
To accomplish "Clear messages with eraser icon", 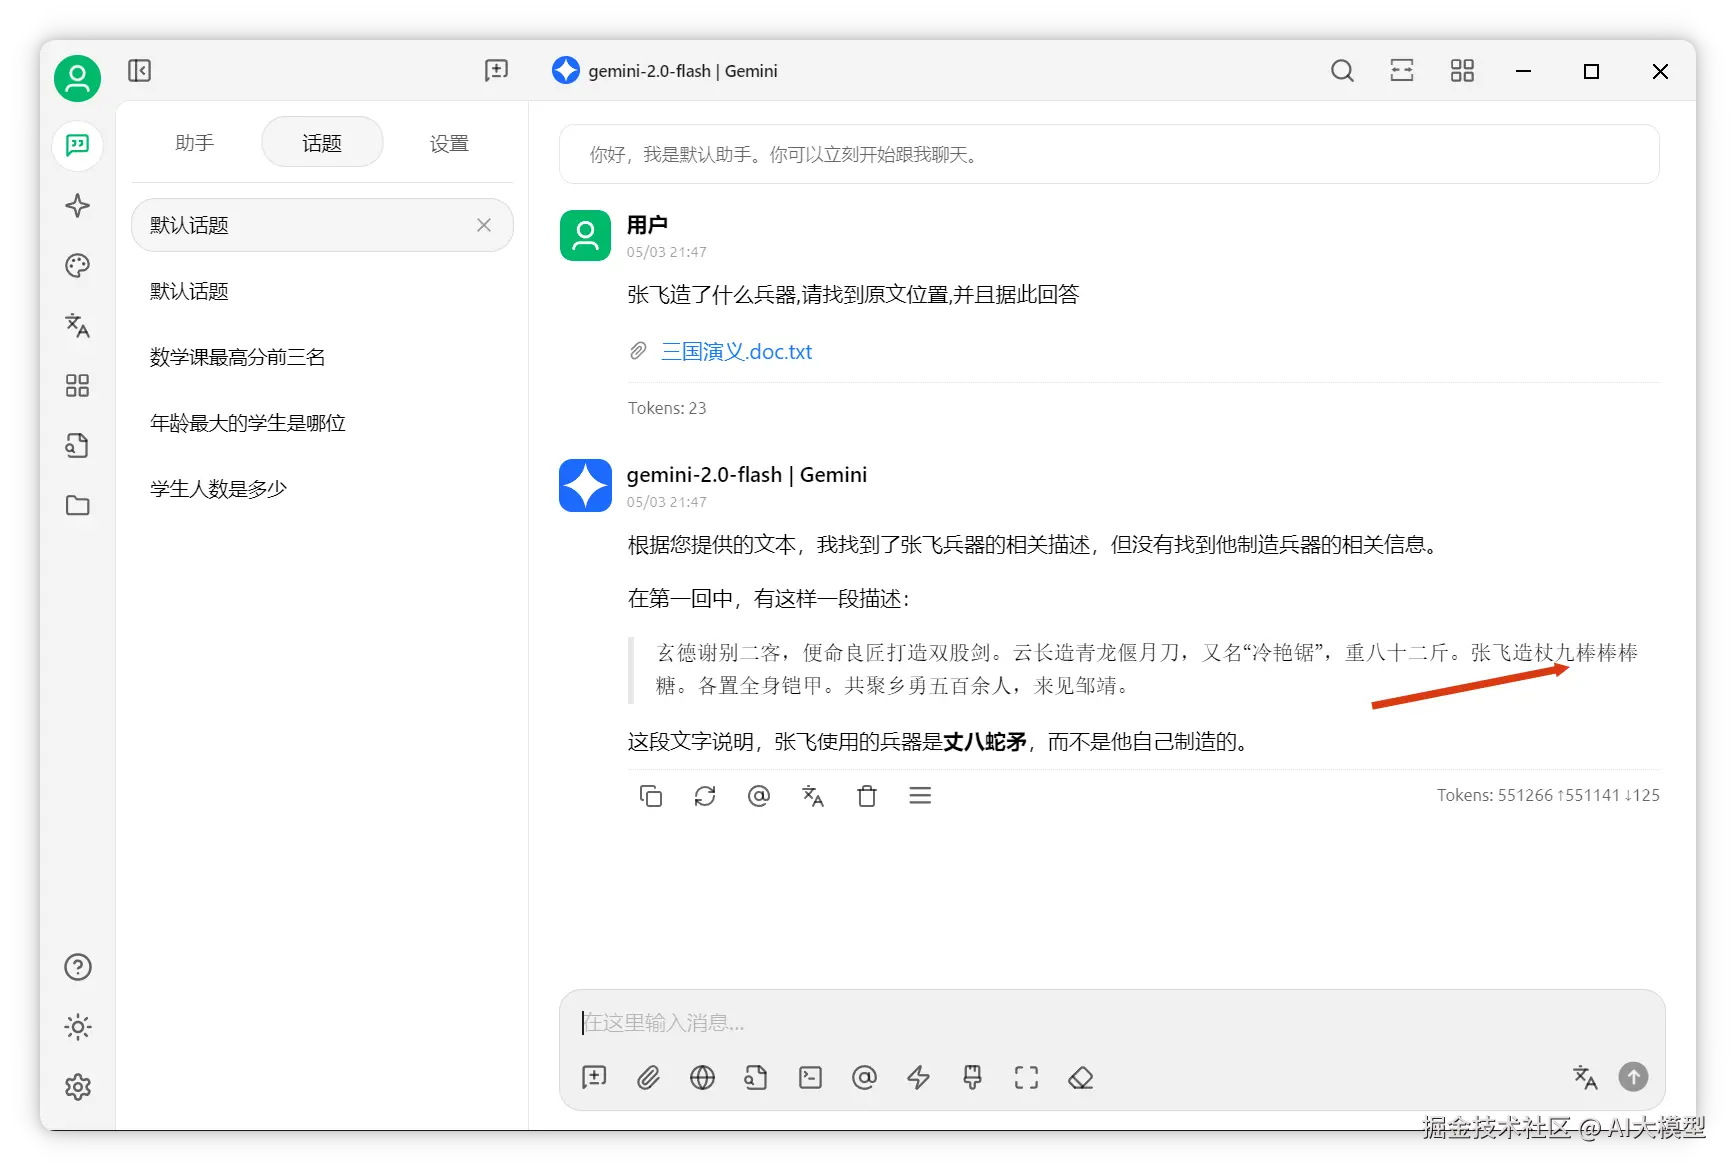I will click(x=1080, y=1077).
